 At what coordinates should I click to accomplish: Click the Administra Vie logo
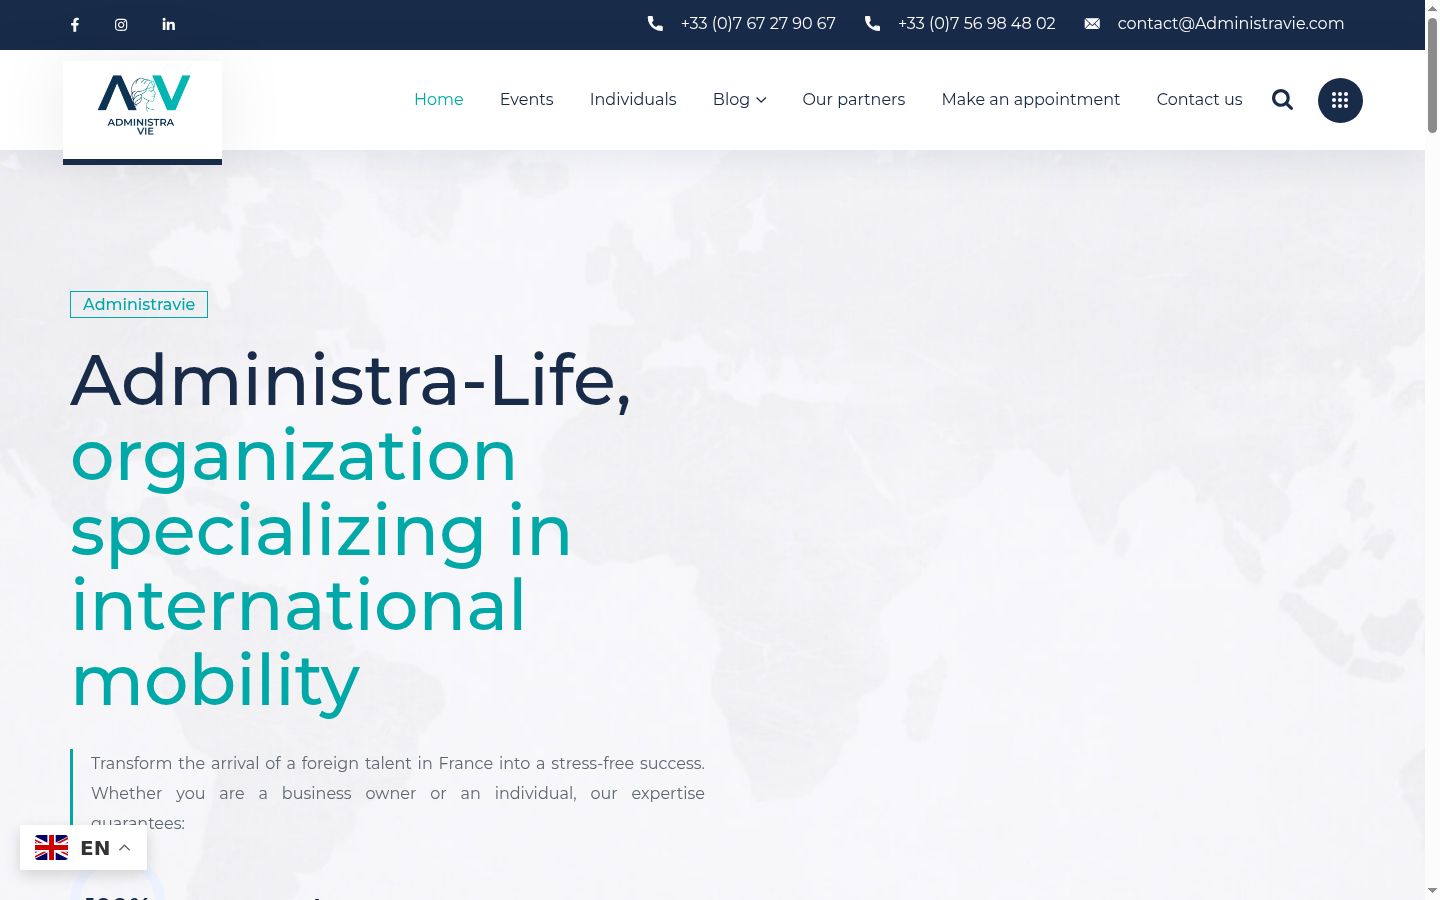click(143, 106)
